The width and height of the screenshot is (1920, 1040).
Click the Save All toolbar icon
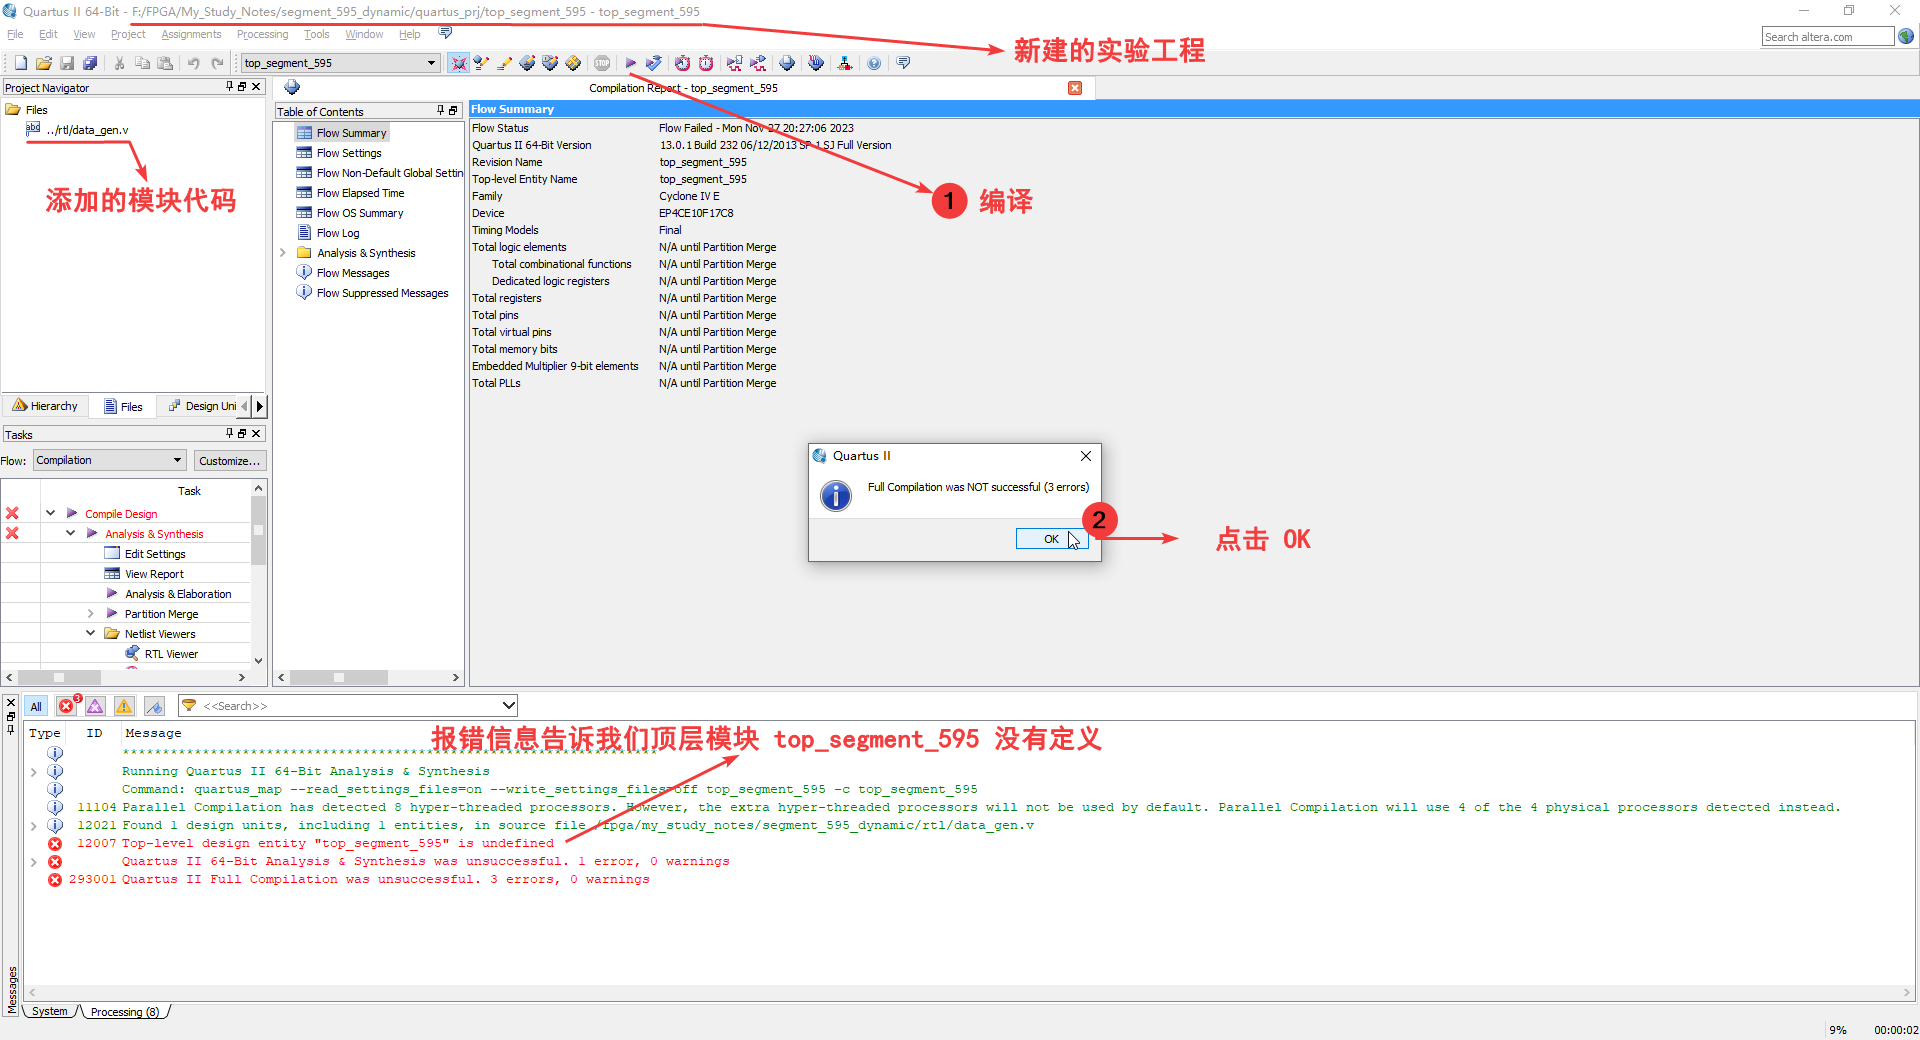[90, 63]
